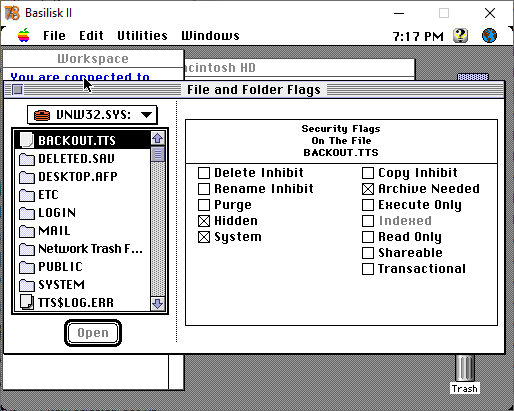Open the File menu

(54, 35)
